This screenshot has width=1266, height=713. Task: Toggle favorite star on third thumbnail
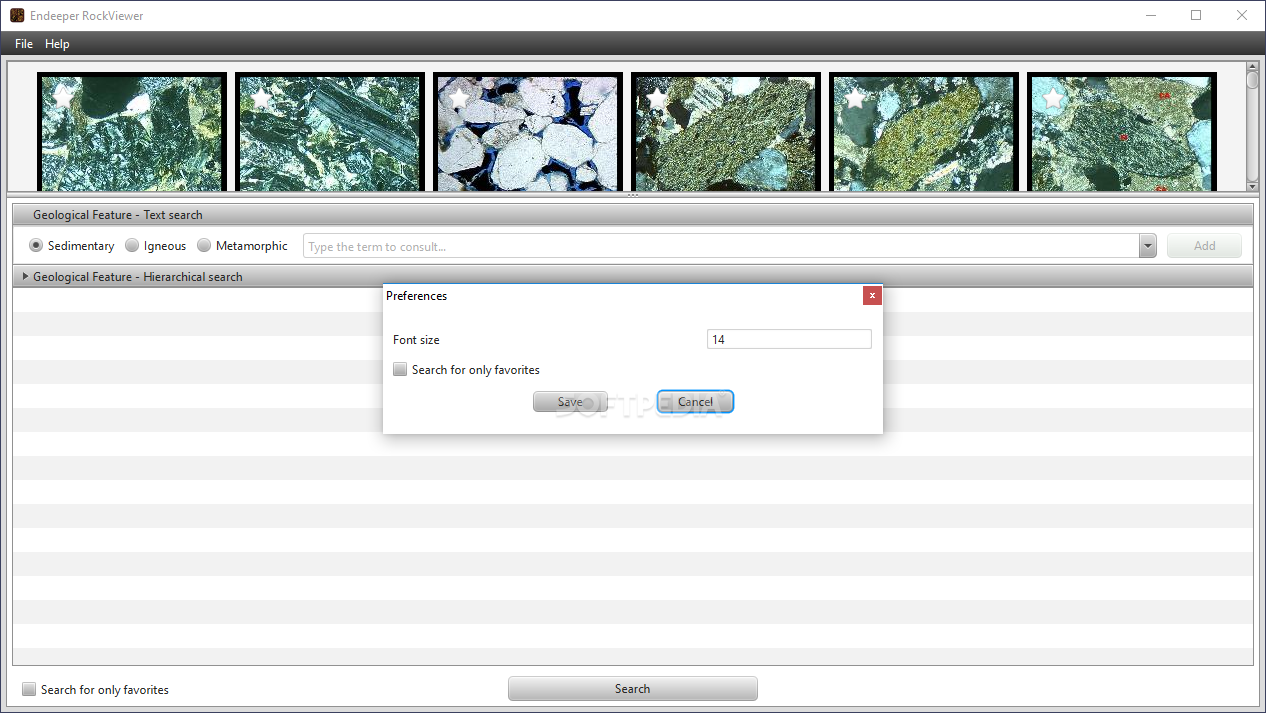pyautogui.click(x=459, y=97)
